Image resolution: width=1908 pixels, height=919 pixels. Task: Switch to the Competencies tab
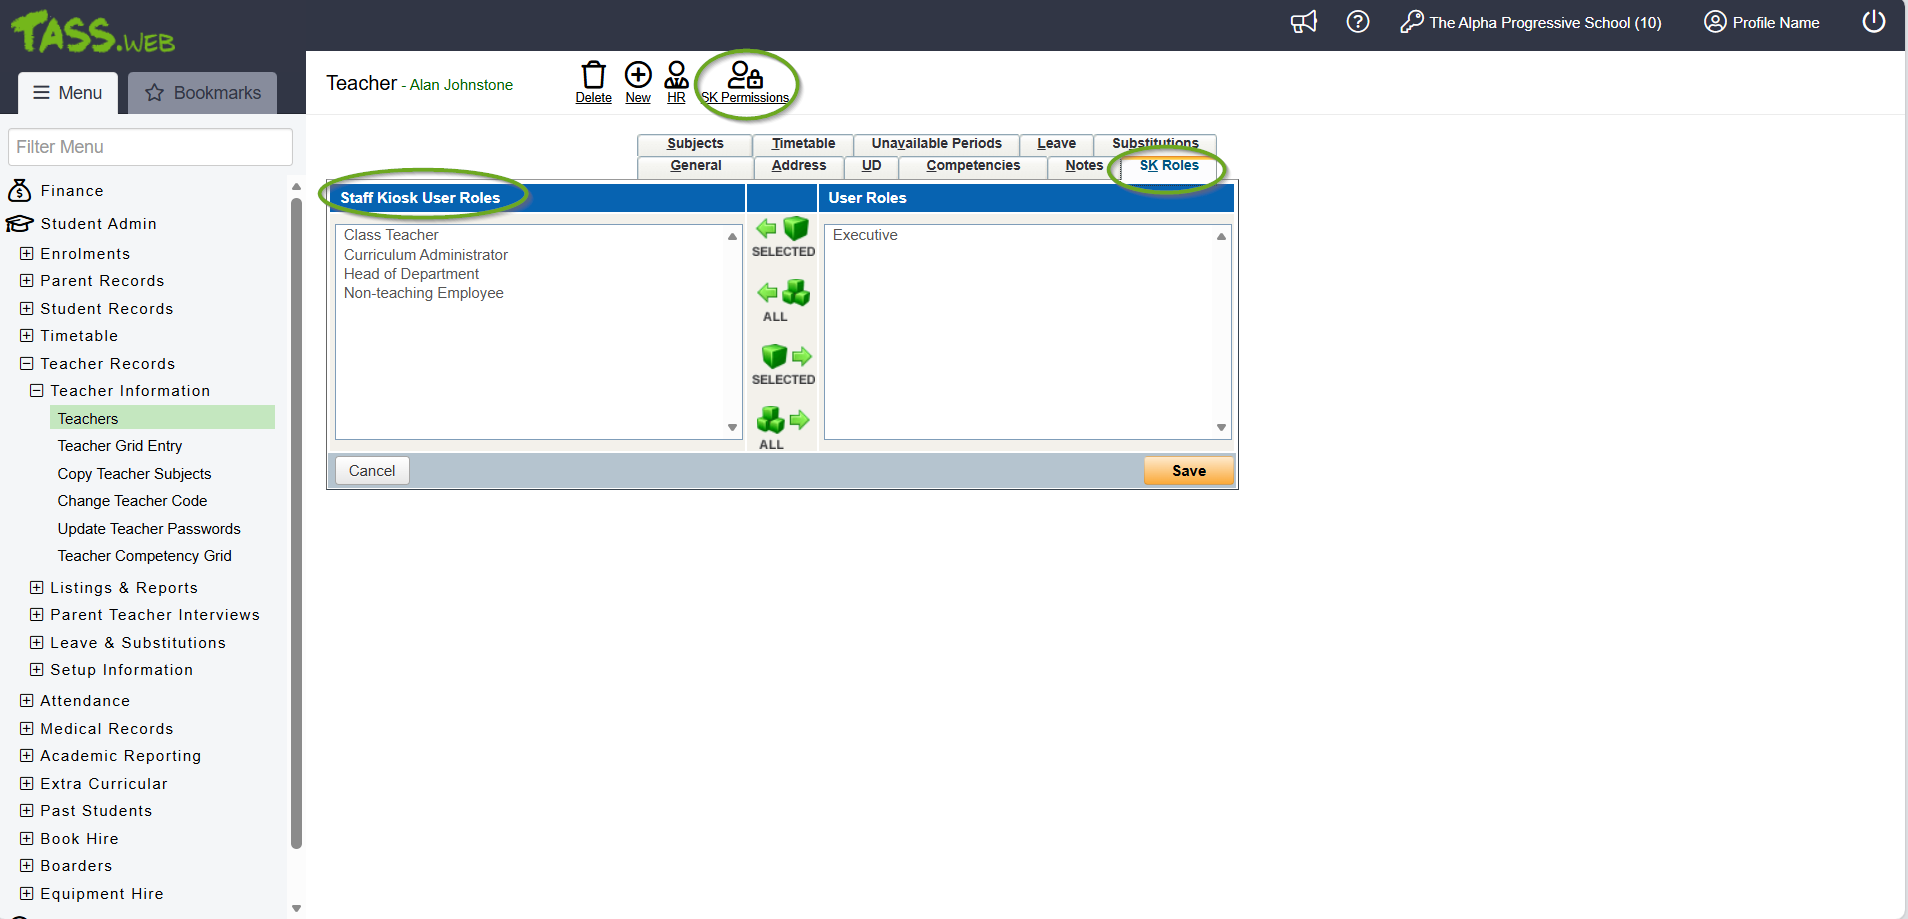[972, 166]
